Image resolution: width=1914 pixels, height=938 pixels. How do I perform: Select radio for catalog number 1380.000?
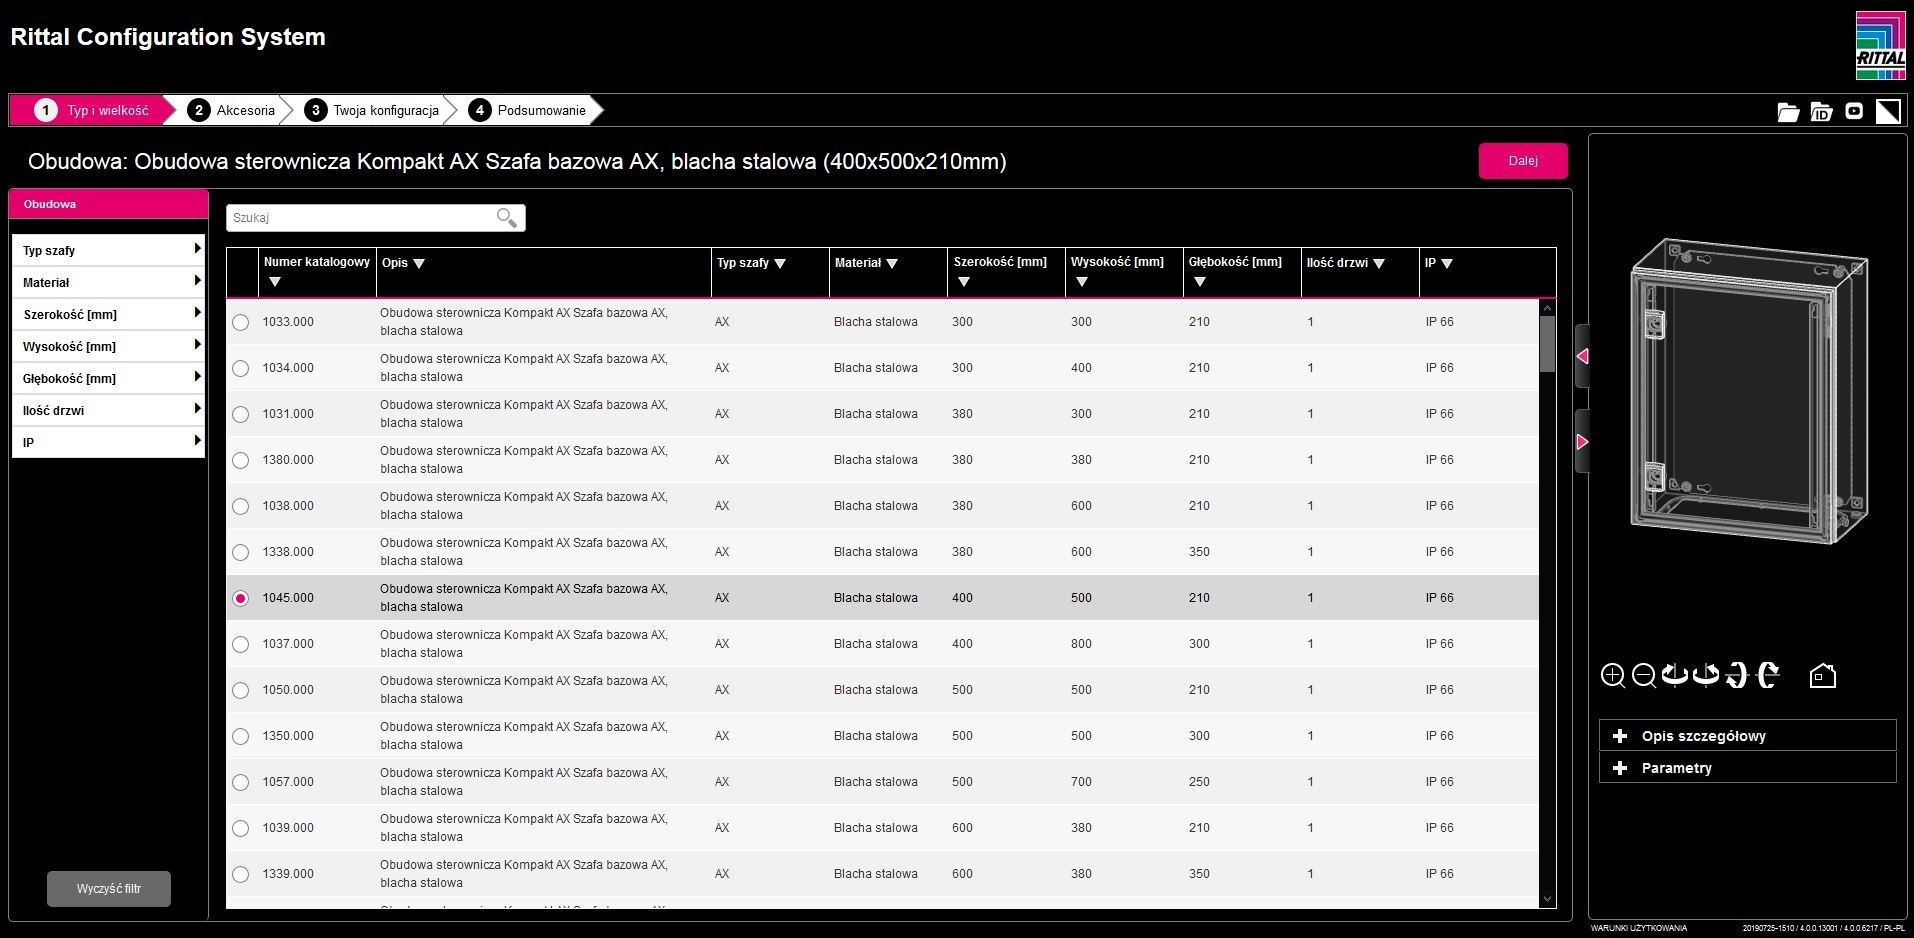pyautogui.click(x=241, y=460)
